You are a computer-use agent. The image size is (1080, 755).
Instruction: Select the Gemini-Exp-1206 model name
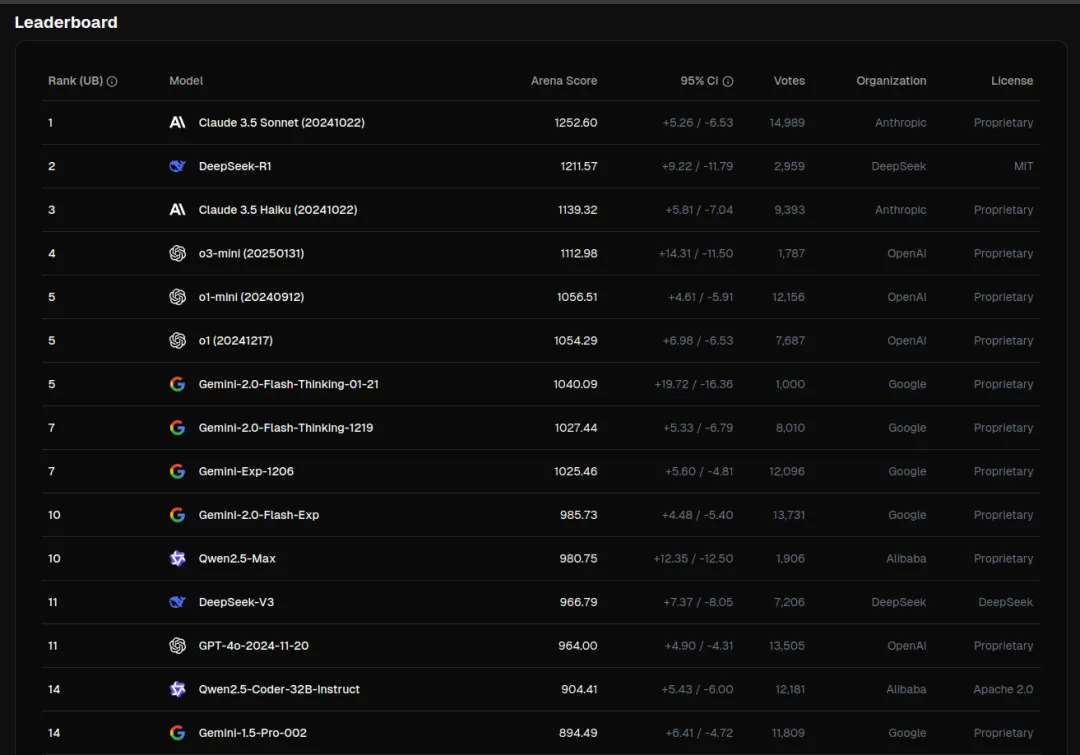pyautogui.click(x=246, y=471)
